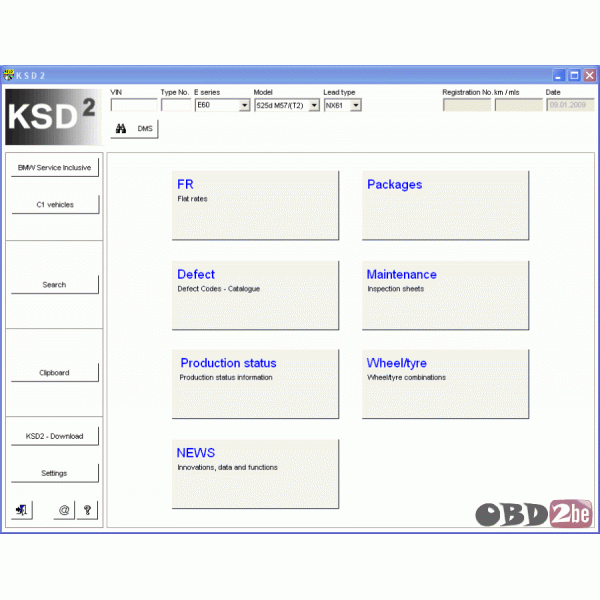Open the NEWS tile
This screenshot has height=600, width=600.
pyautogui.click(x=255, y=474)
